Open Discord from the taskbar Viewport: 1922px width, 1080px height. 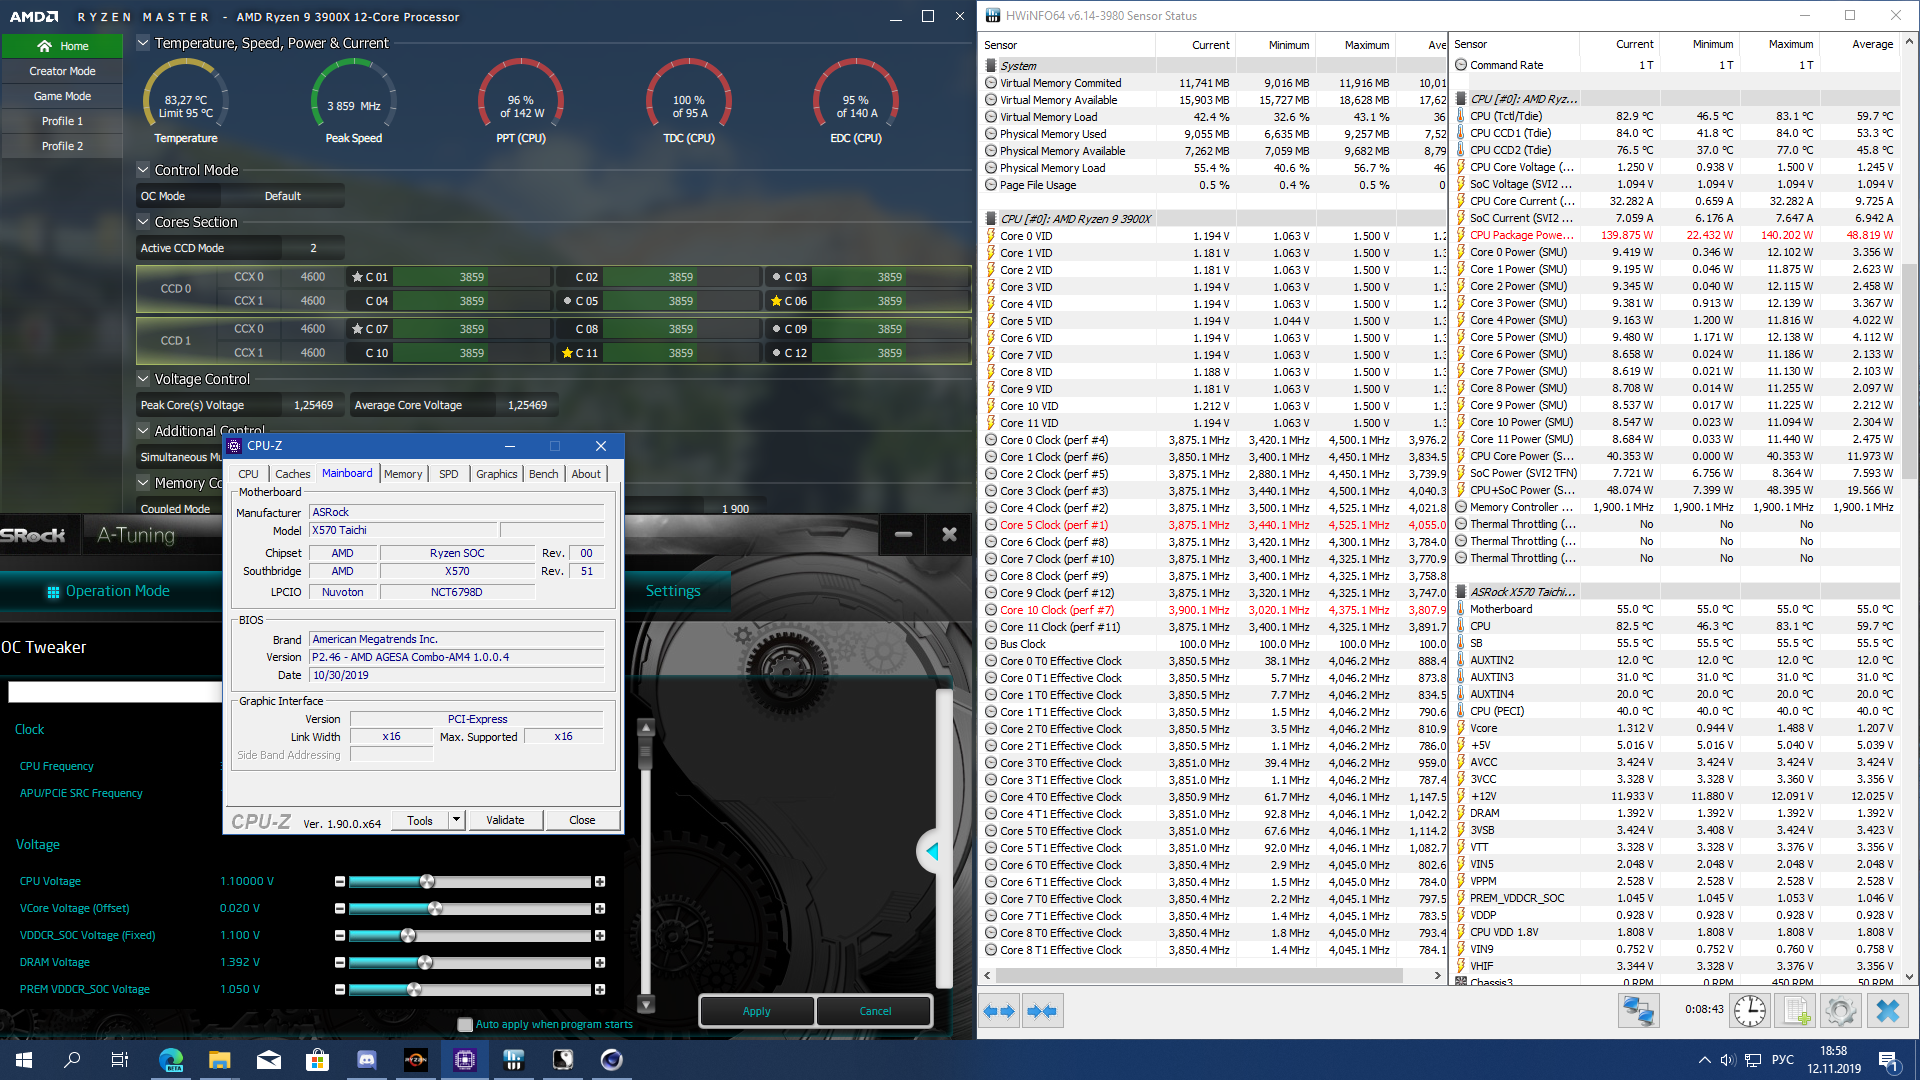[x=366, y=1060]
